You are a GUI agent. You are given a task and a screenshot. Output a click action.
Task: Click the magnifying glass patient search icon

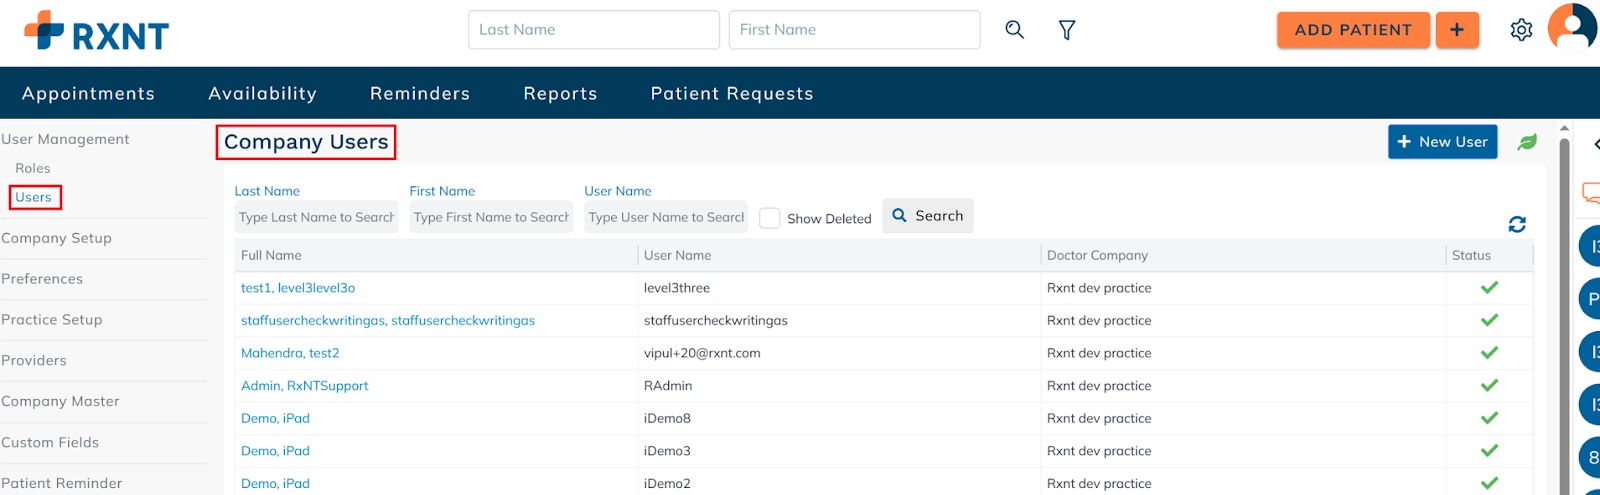(1014, 30)
